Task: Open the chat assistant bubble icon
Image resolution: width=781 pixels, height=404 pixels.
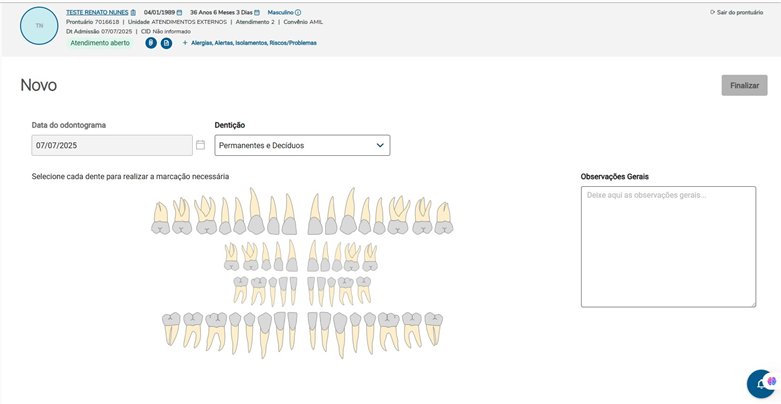Action: 762,383
